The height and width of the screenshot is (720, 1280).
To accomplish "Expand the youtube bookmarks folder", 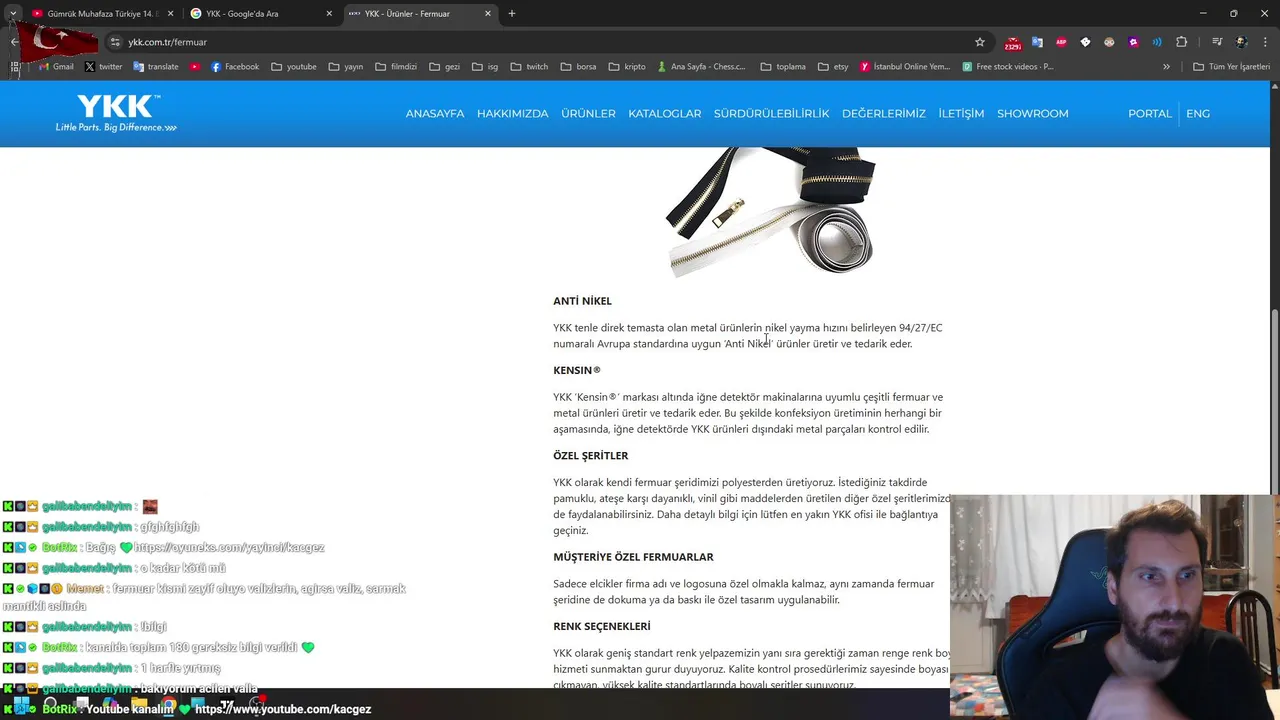I will pos(293,67).
